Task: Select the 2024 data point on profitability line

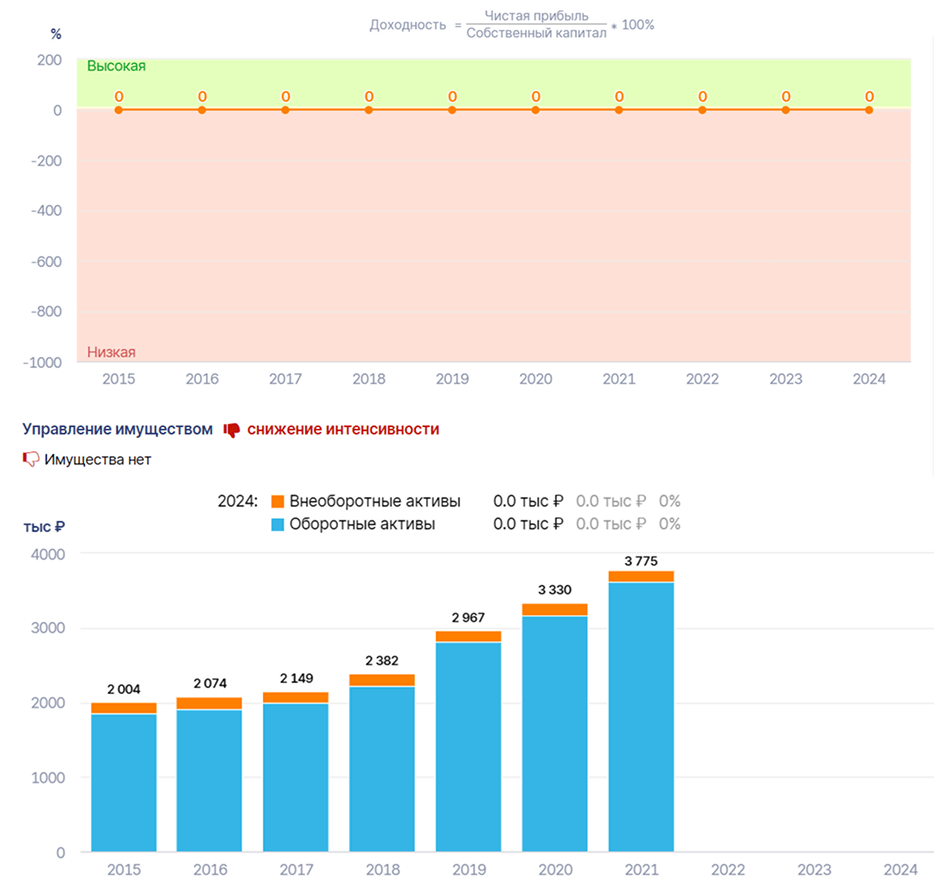Action: [869, 110]
